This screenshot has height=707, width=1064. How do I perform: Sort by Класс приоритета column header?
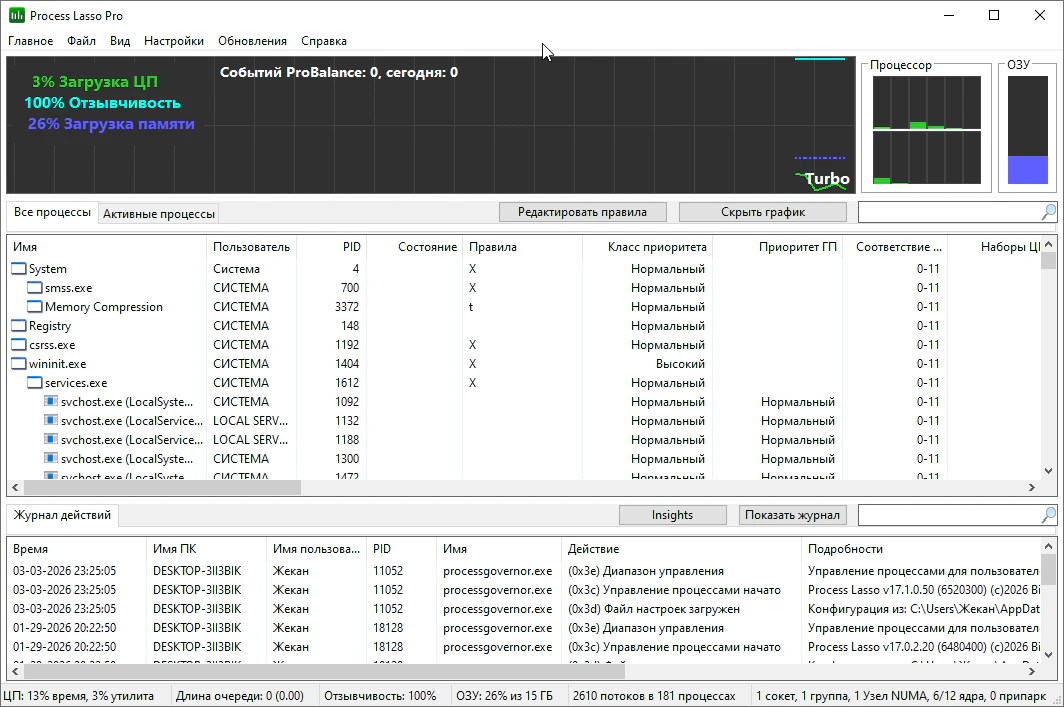(x=656, y=247)
